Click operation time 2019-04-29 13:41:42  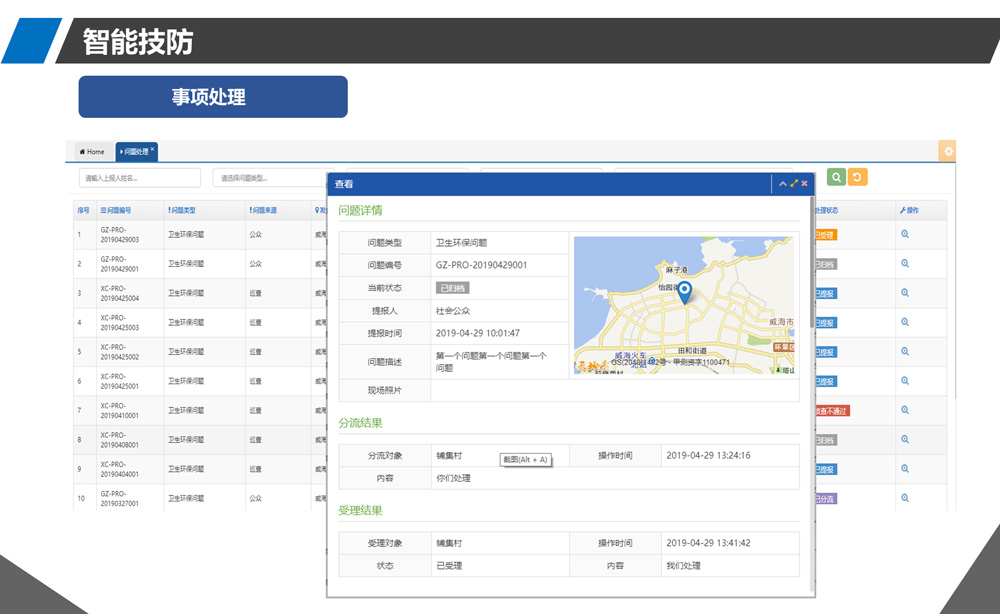(709, 543)
